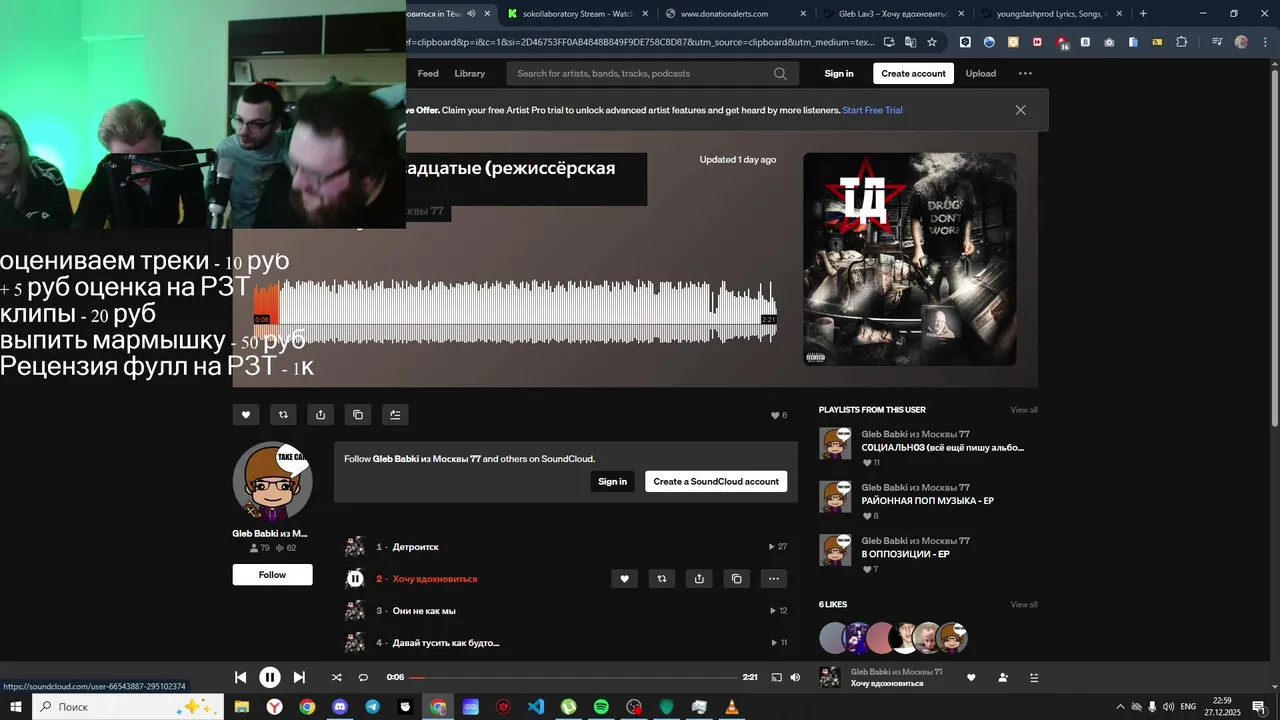The image size is (1280, 720).
Task: Open the В ОППОЗИЦИИ - EP playlist
Action: (906, 554)
